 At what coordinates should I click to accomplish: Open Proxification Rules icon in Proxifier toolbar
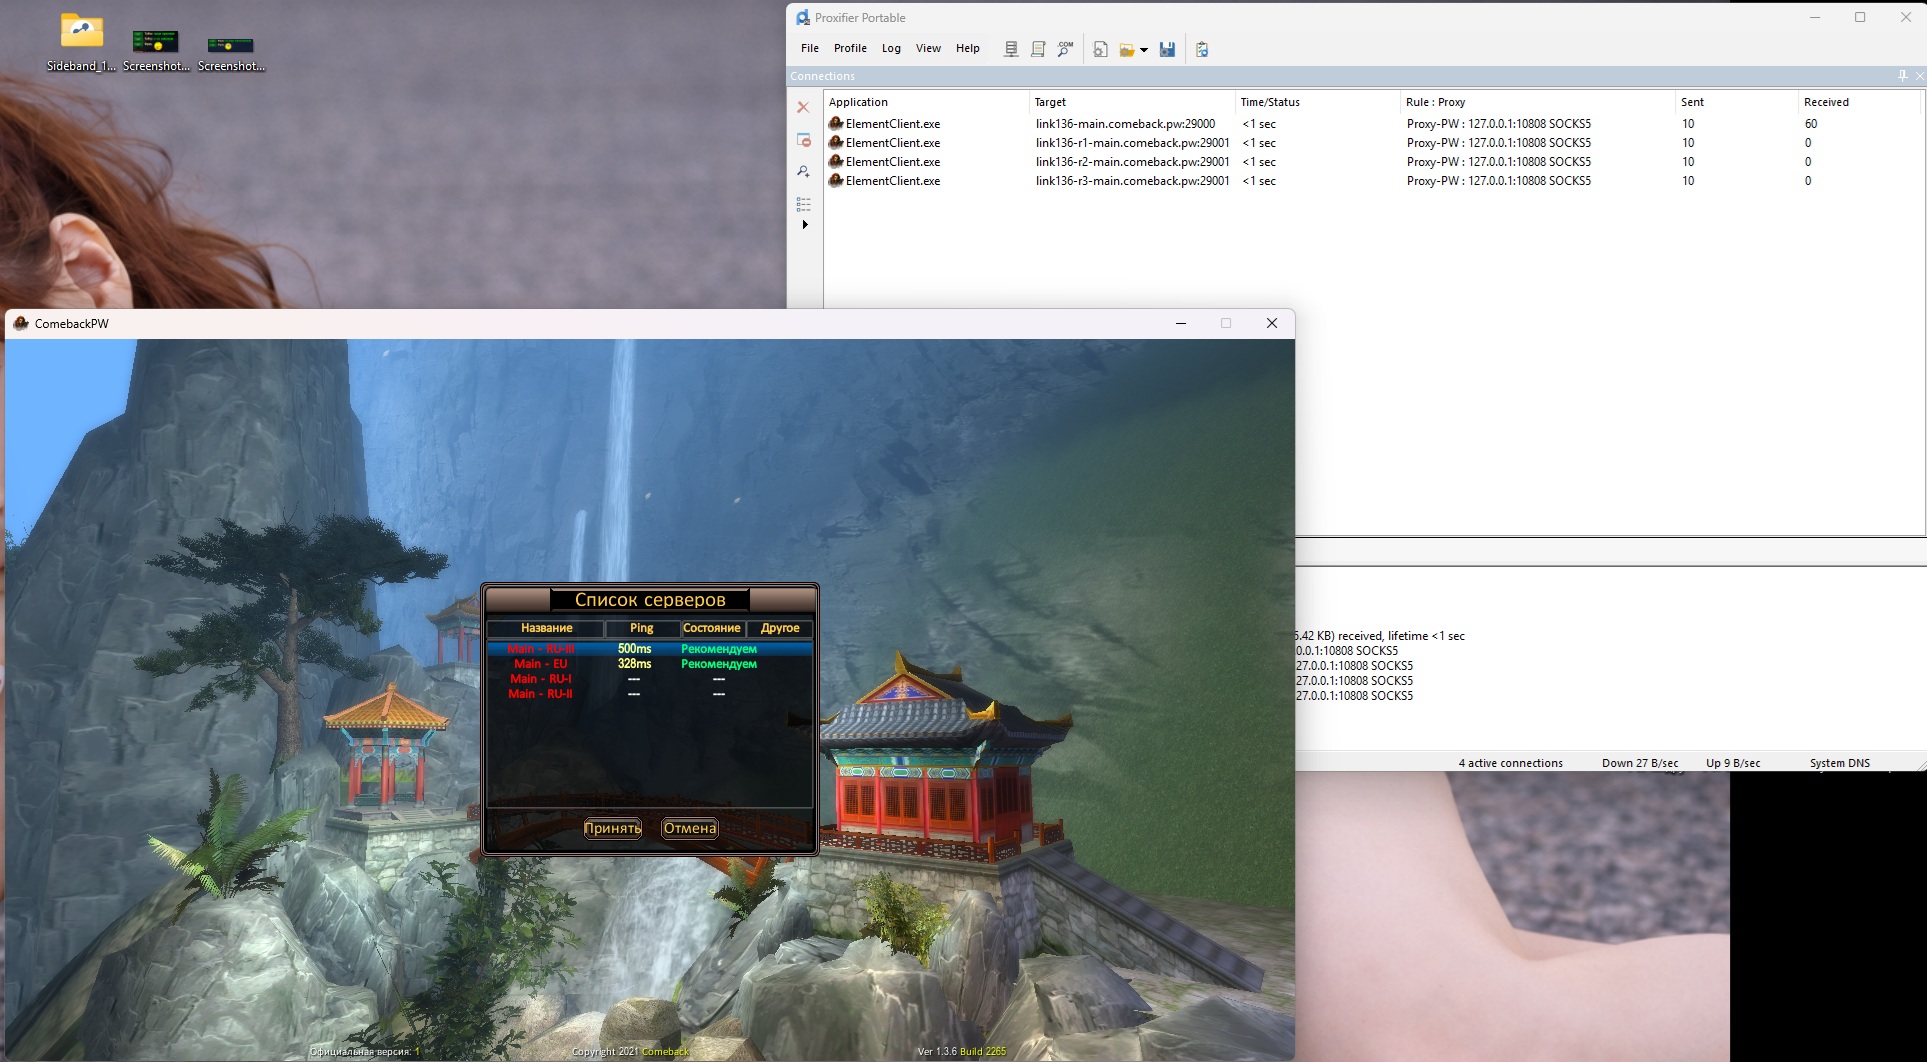click(1038, 49)
